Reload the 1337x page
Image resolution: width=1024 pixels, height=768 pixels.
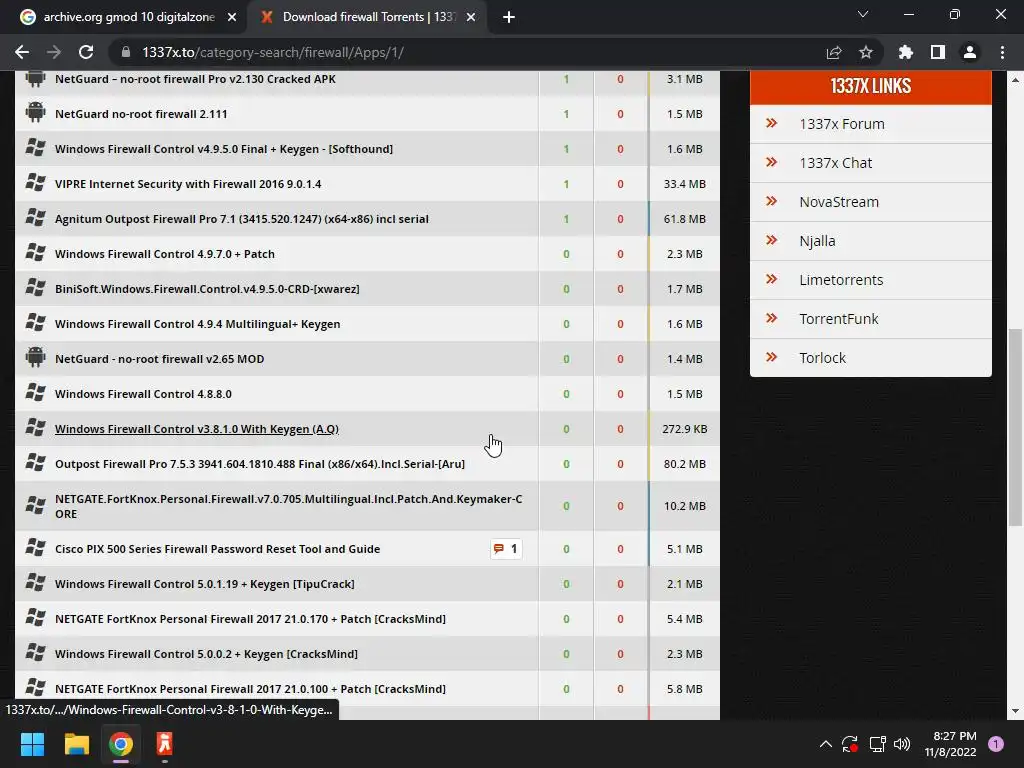tap(86, 52)
